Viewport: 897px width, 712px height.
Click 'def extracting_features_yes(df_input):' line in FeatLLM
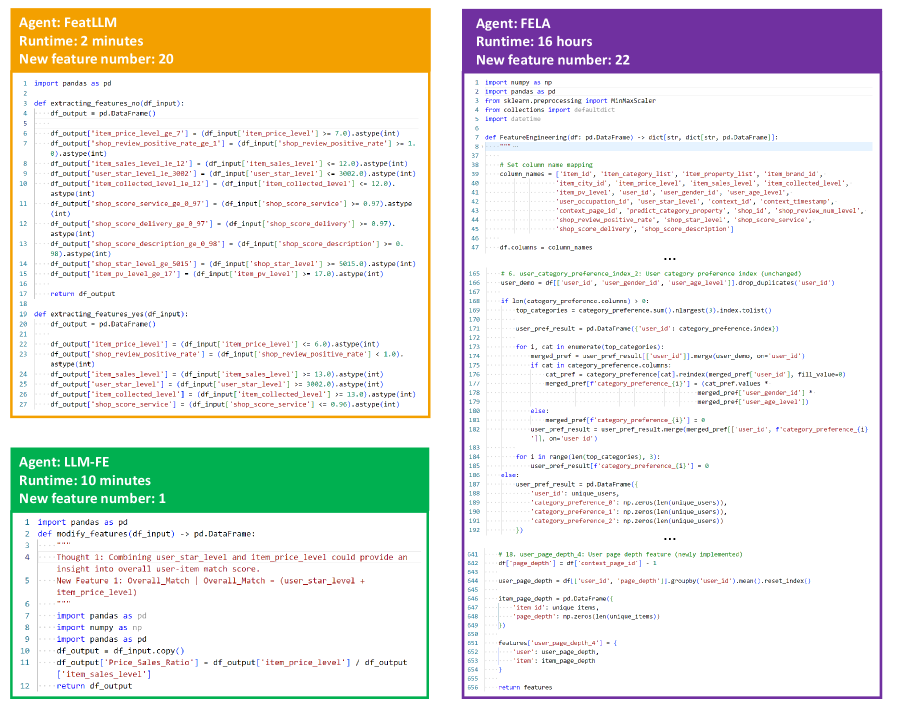pyautogui.click(x=111, y=314)
